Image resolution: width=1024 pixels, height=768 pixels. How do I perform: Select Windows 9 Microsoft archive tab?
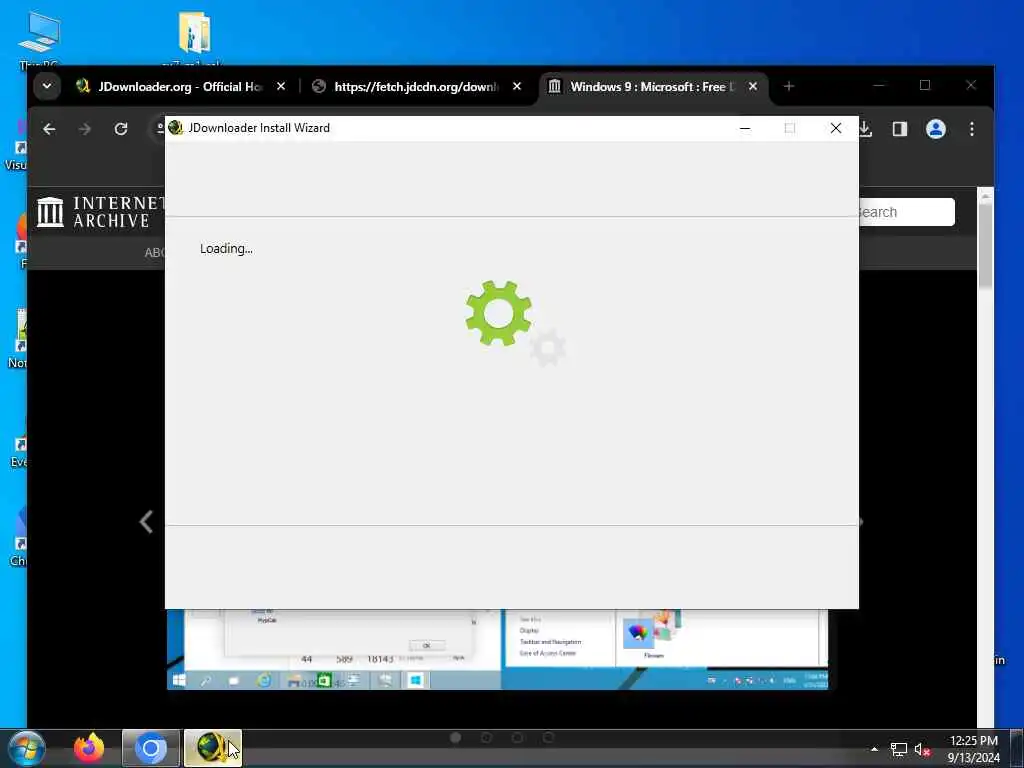653,87
